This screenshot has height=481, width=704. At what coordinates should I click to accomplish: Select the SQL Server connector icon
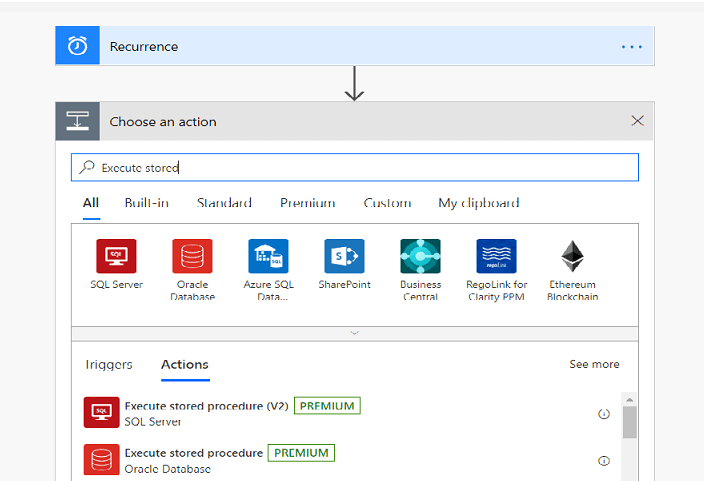pyautogui.click(x=116, y=256)
